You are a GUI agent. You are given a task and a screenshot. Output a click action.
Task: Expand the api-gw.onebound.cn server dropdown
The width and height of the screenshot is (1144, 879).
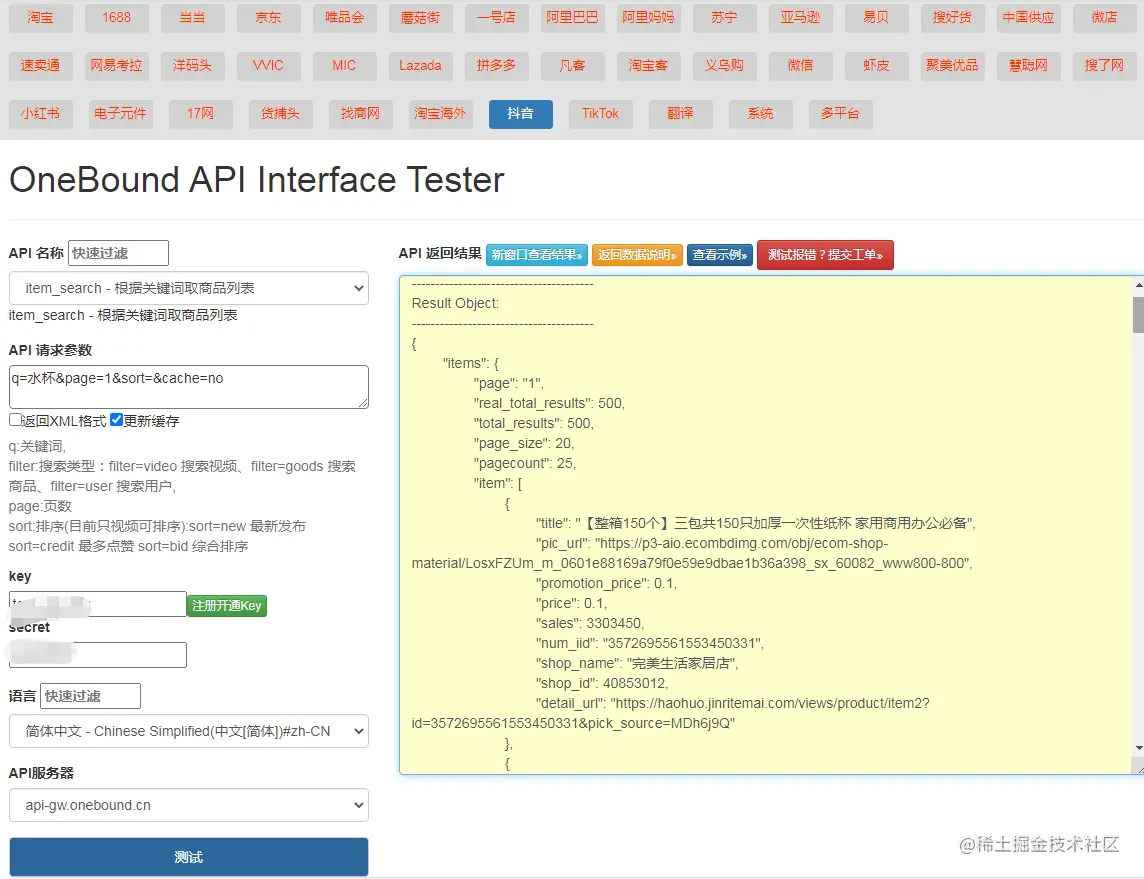point(189,805)
